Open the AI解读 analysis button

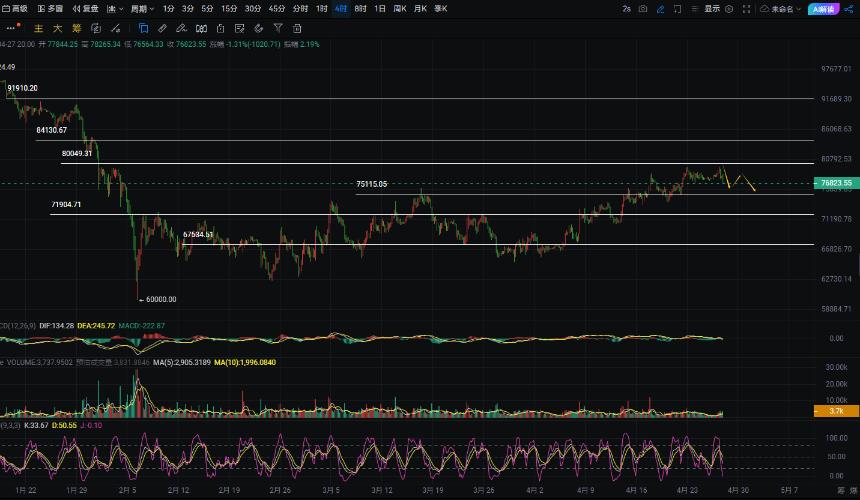coord(823,9)
